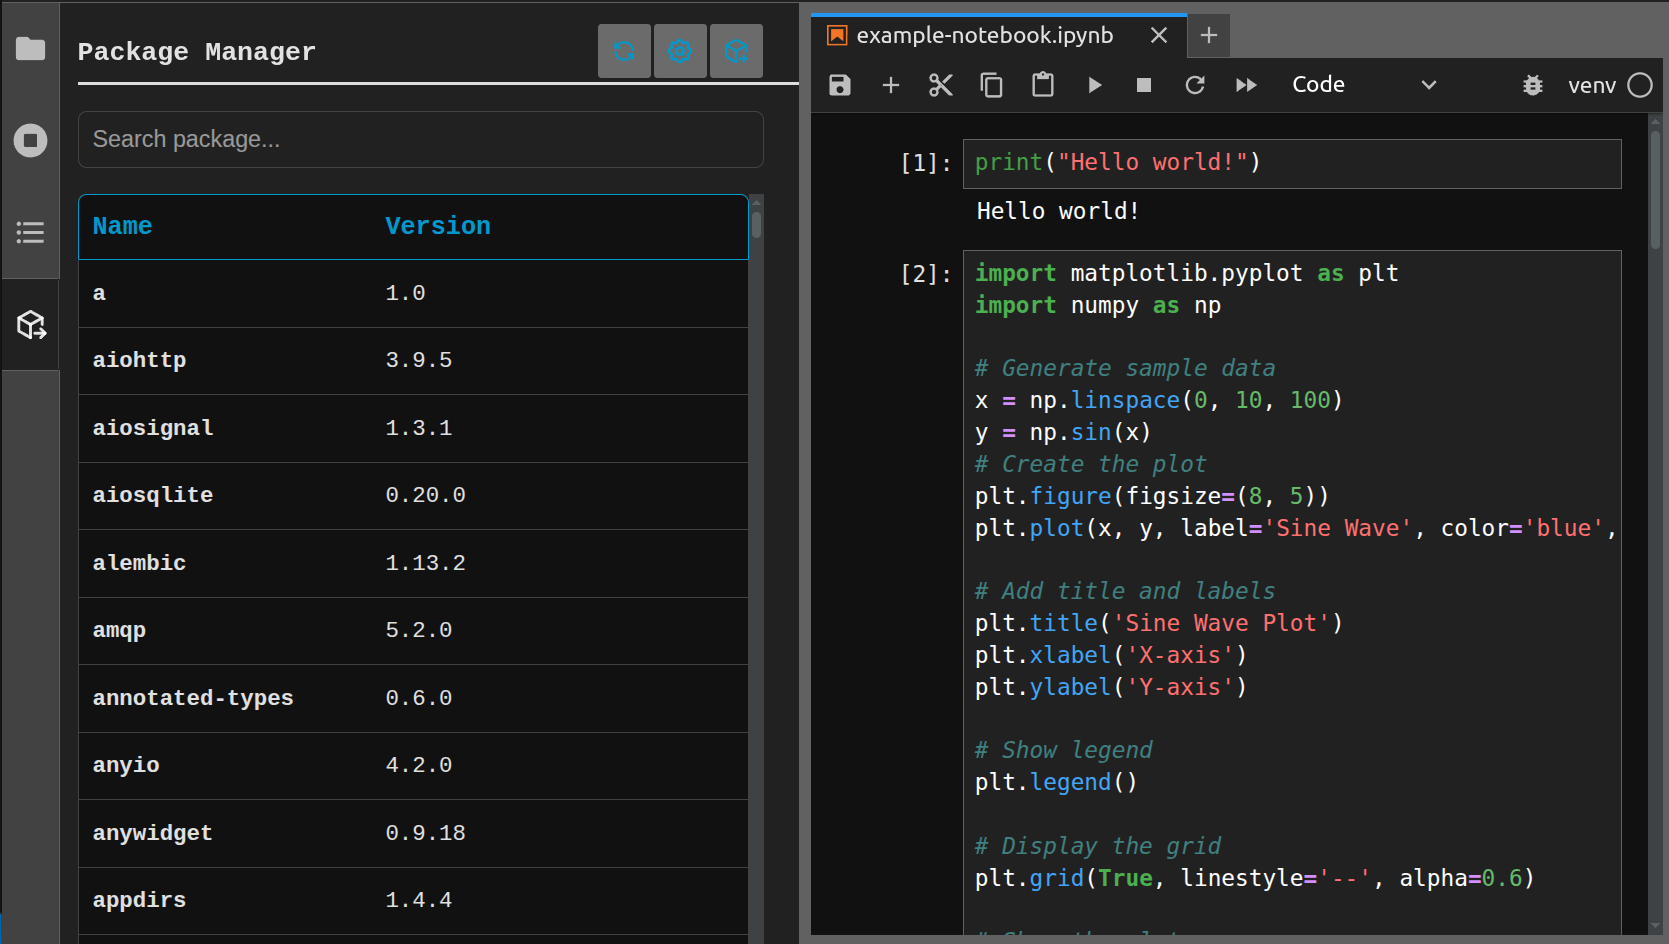
Task: Save the notebook
Action: coord(839,85)
